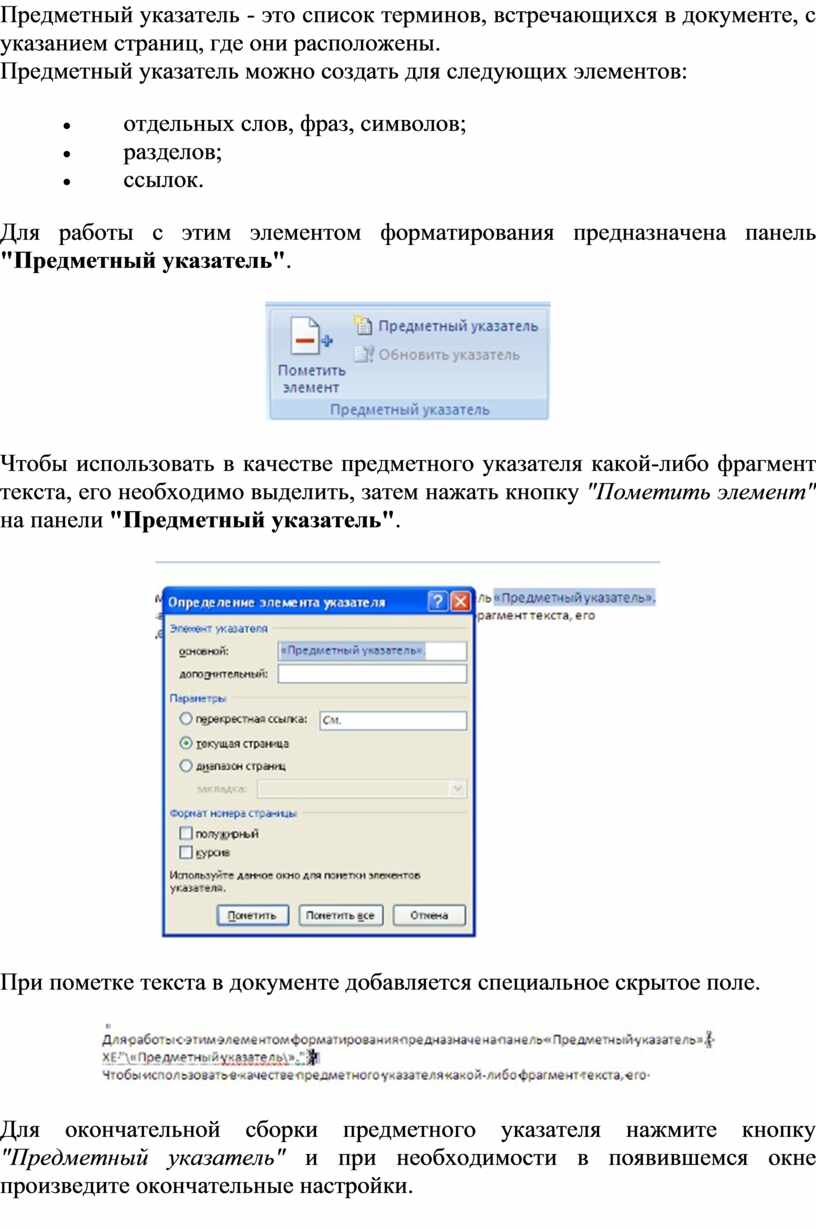816x1229 pixels.
Task: Click the bullet text разделов
Action: point(173,153)
